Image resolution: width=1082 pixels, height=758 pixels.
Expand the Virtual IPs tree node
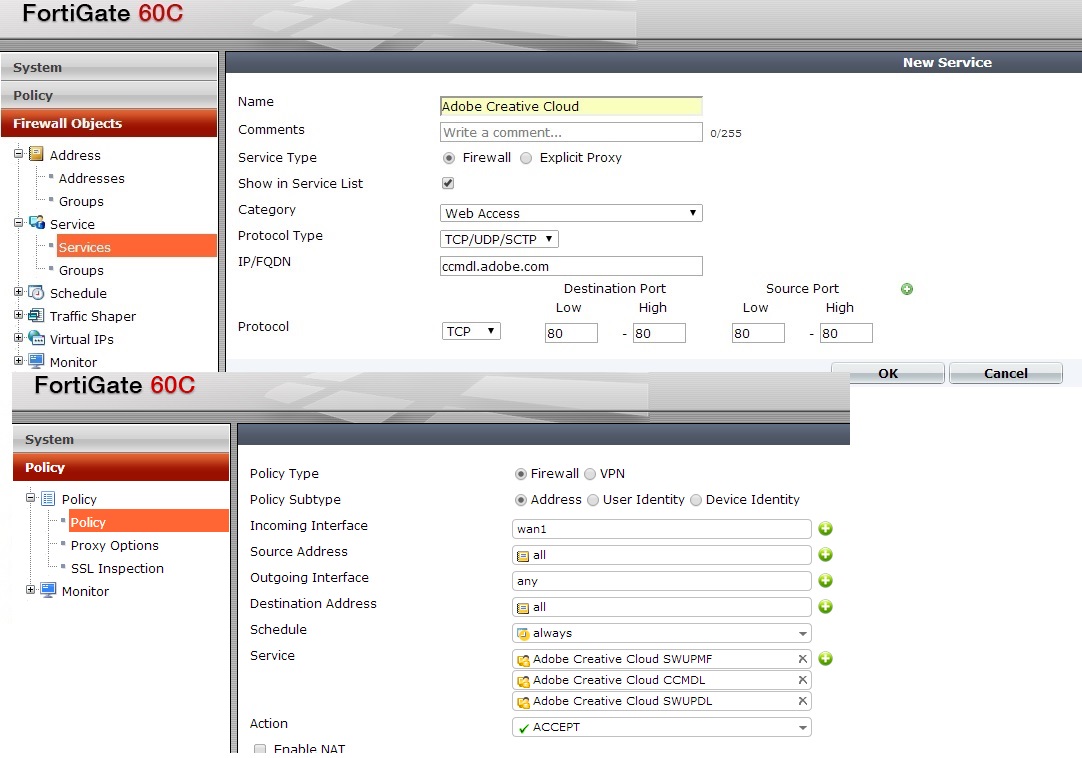pos(19,338)
